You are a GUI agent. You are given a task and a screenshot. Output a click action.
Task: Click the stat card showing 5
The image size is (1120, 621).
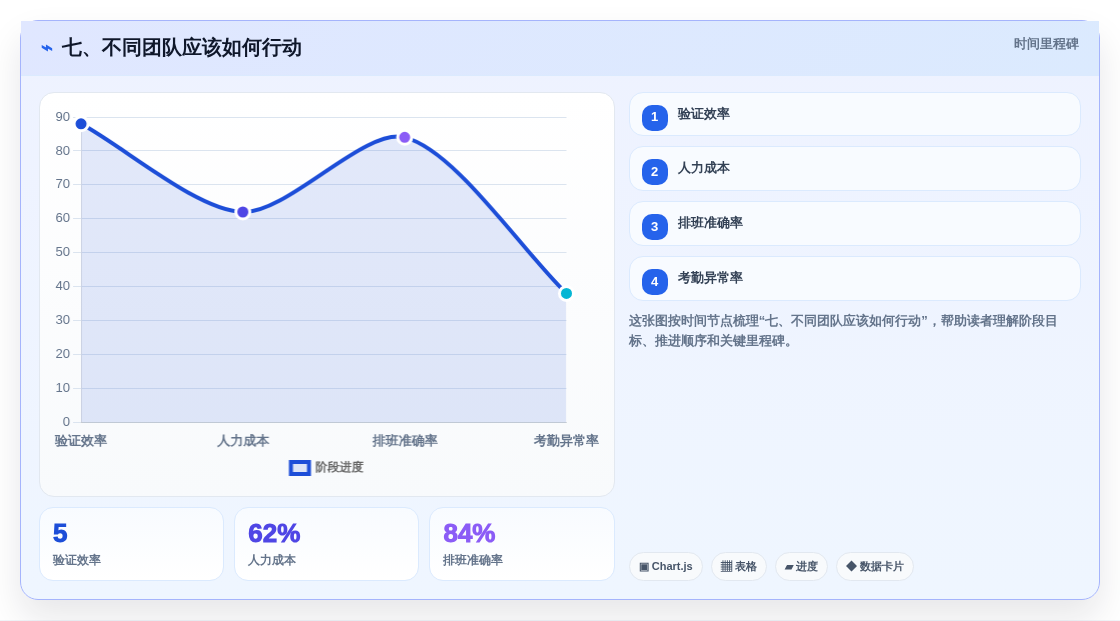click(x=131, y=544)
